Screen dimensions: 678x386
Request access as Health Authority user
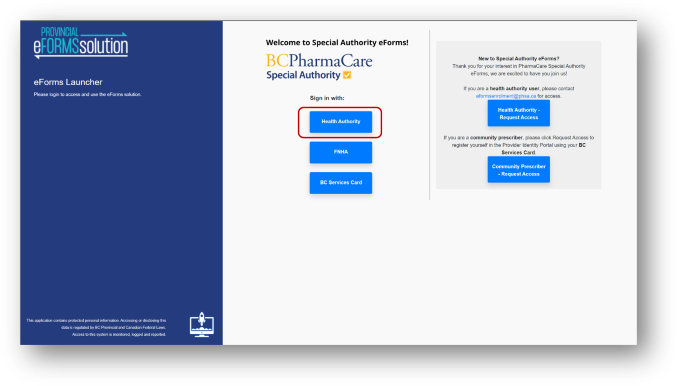click(x=518, y=113)
